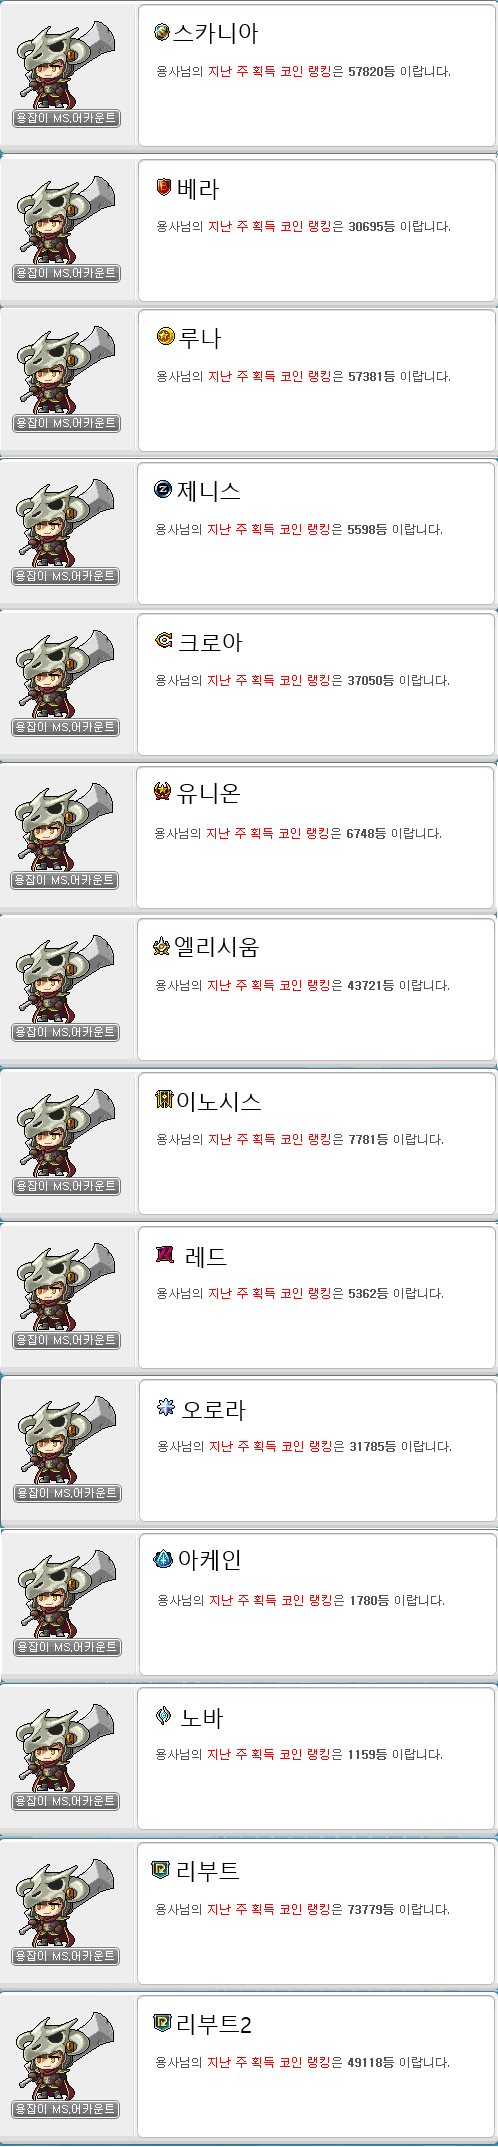Image resolution: width=498 pixels, height=2147 pixels.
Task: Click the 크로아 world icon
Action: [164, 640]
